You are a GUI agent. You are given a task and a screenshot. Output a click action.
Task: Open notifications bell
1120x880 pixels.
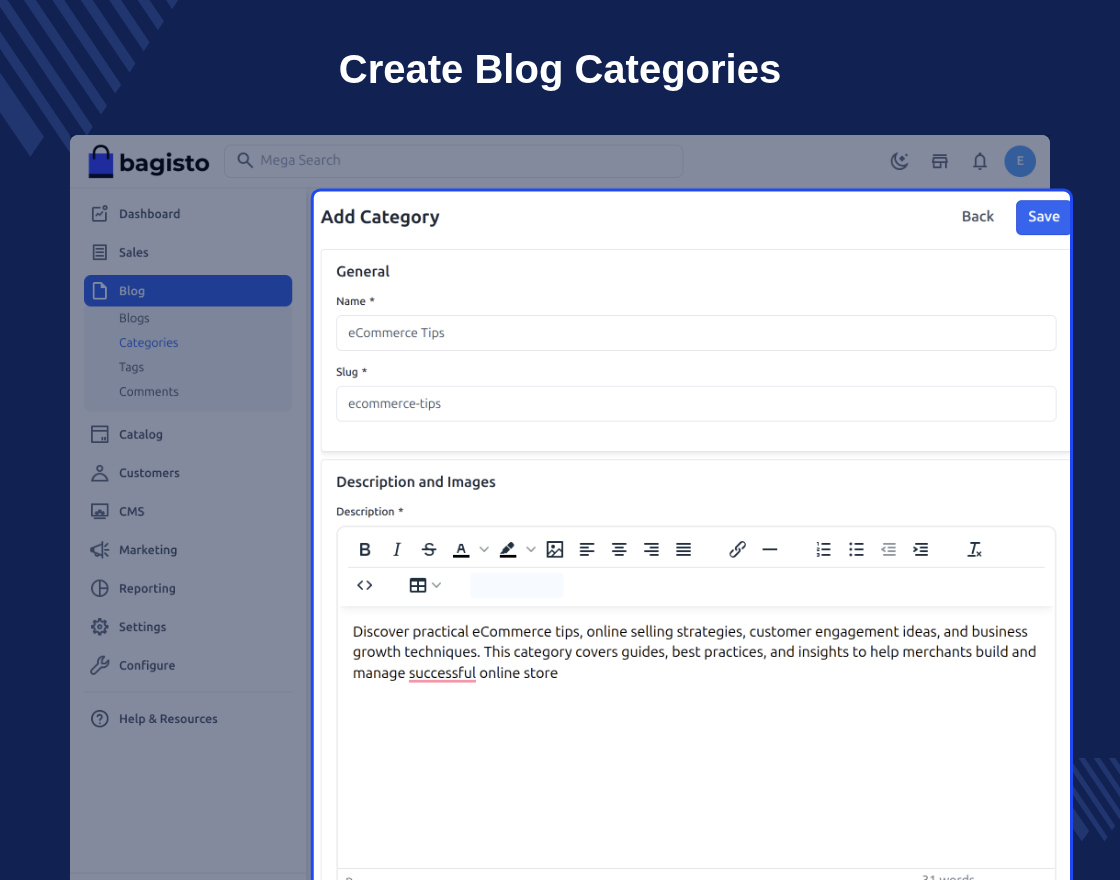(980, 161)
